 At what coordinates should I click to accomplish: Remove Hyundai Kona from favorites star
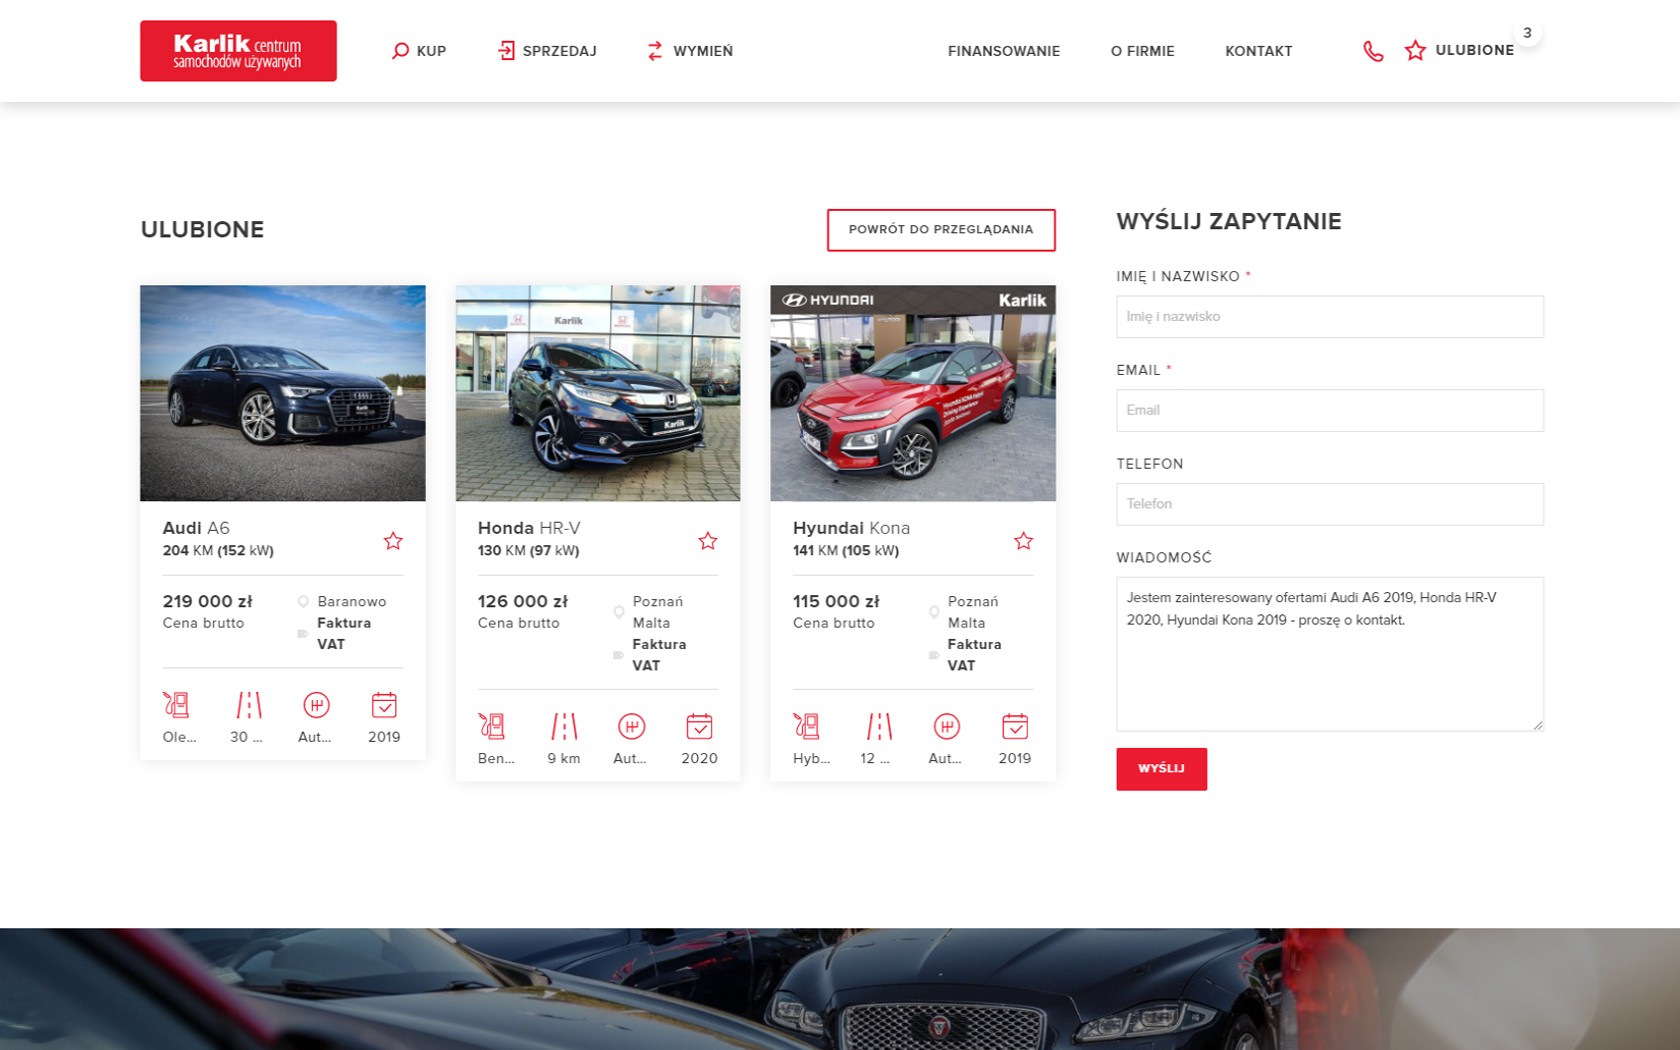tap(1023, 541)
